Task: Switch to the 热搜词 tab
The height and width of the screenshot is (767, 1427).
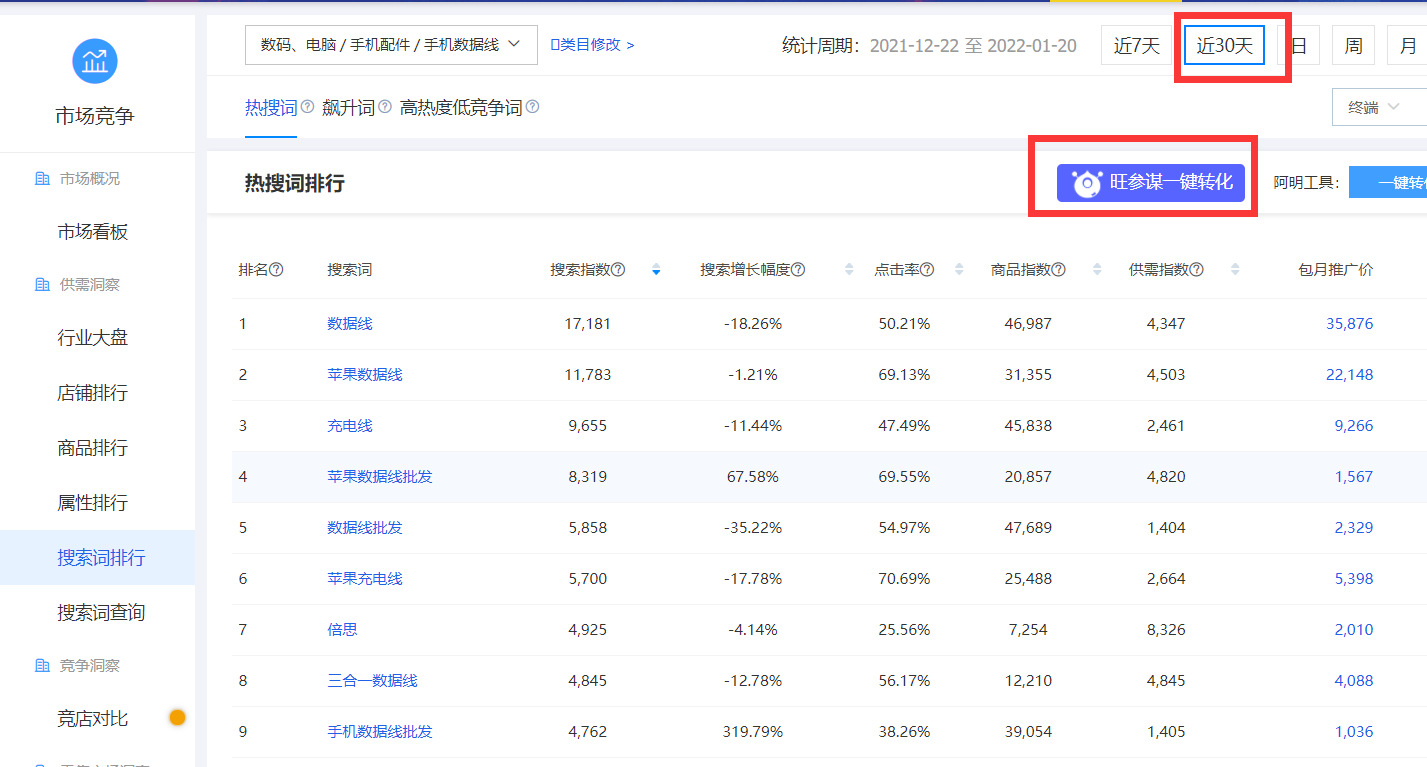Action: [271, 107]
